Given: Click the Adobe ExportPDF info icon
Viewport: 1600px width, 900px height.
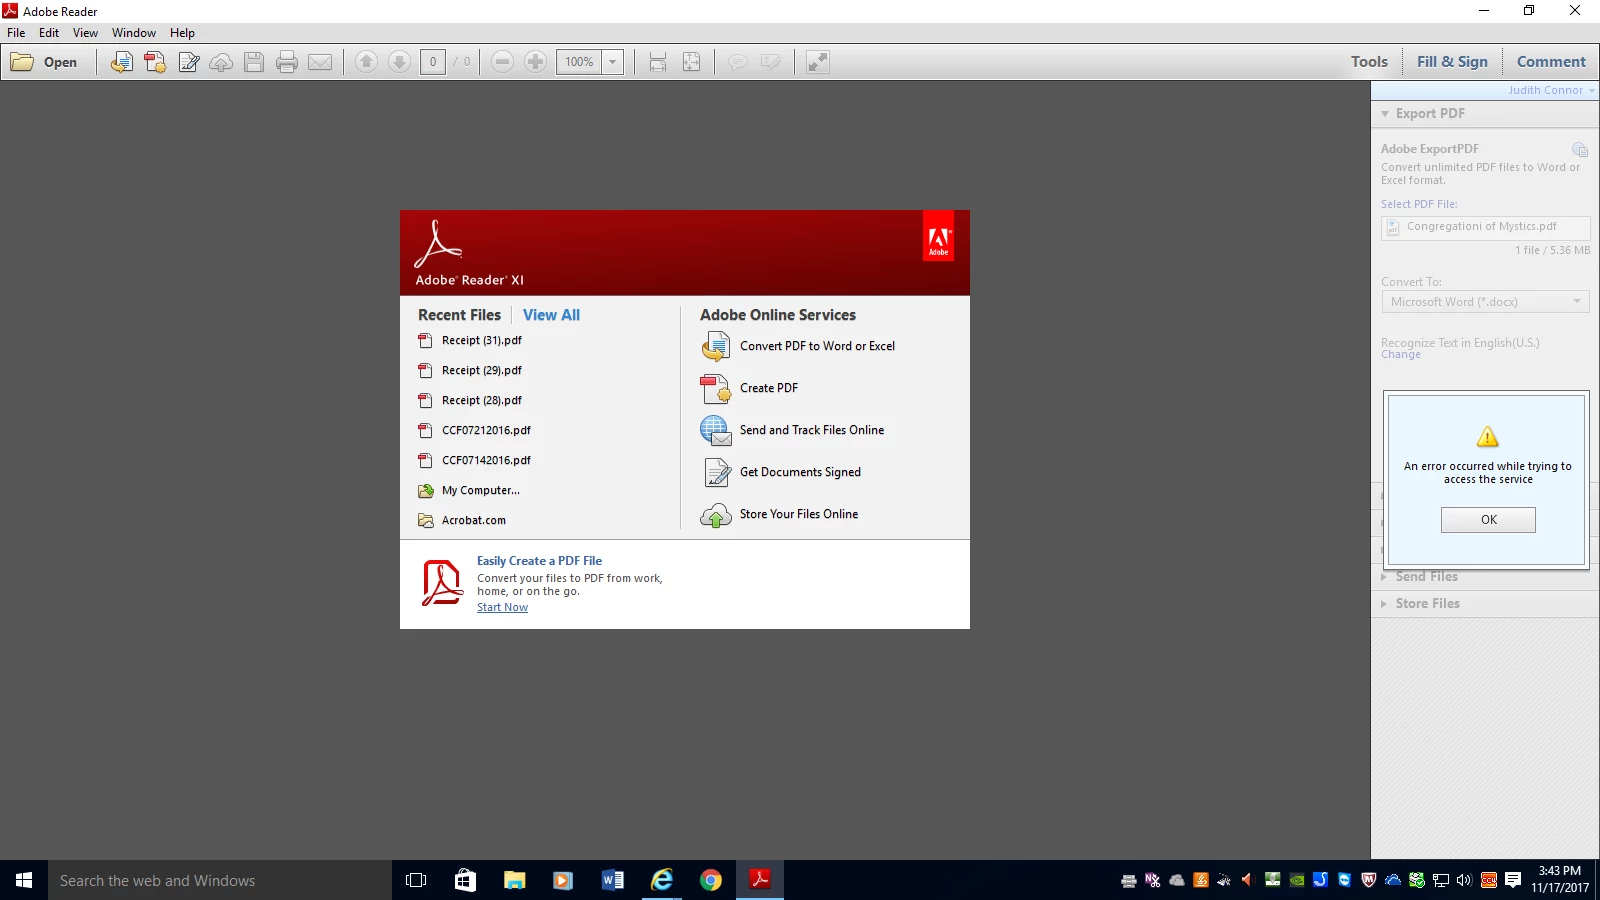Looking at the screenshot, I should pyautogui.click(x=1580, y=150).
